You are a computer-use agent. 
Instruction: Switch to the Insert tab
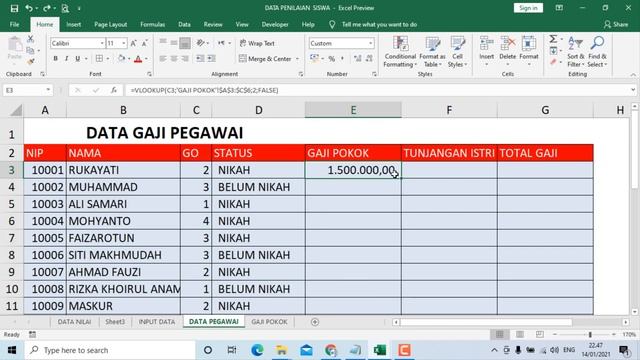click(73, 24)
